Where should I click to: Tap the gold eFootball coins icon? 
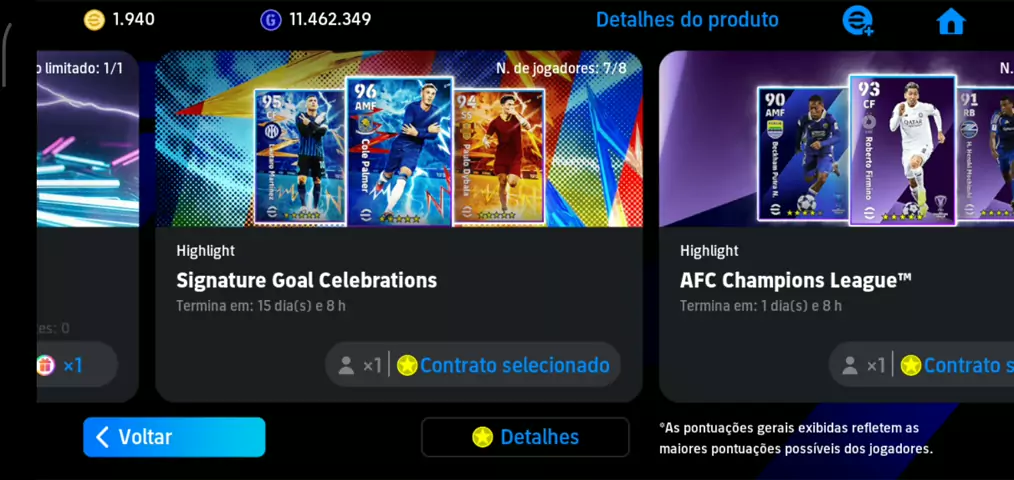click(x=94, y=19)
